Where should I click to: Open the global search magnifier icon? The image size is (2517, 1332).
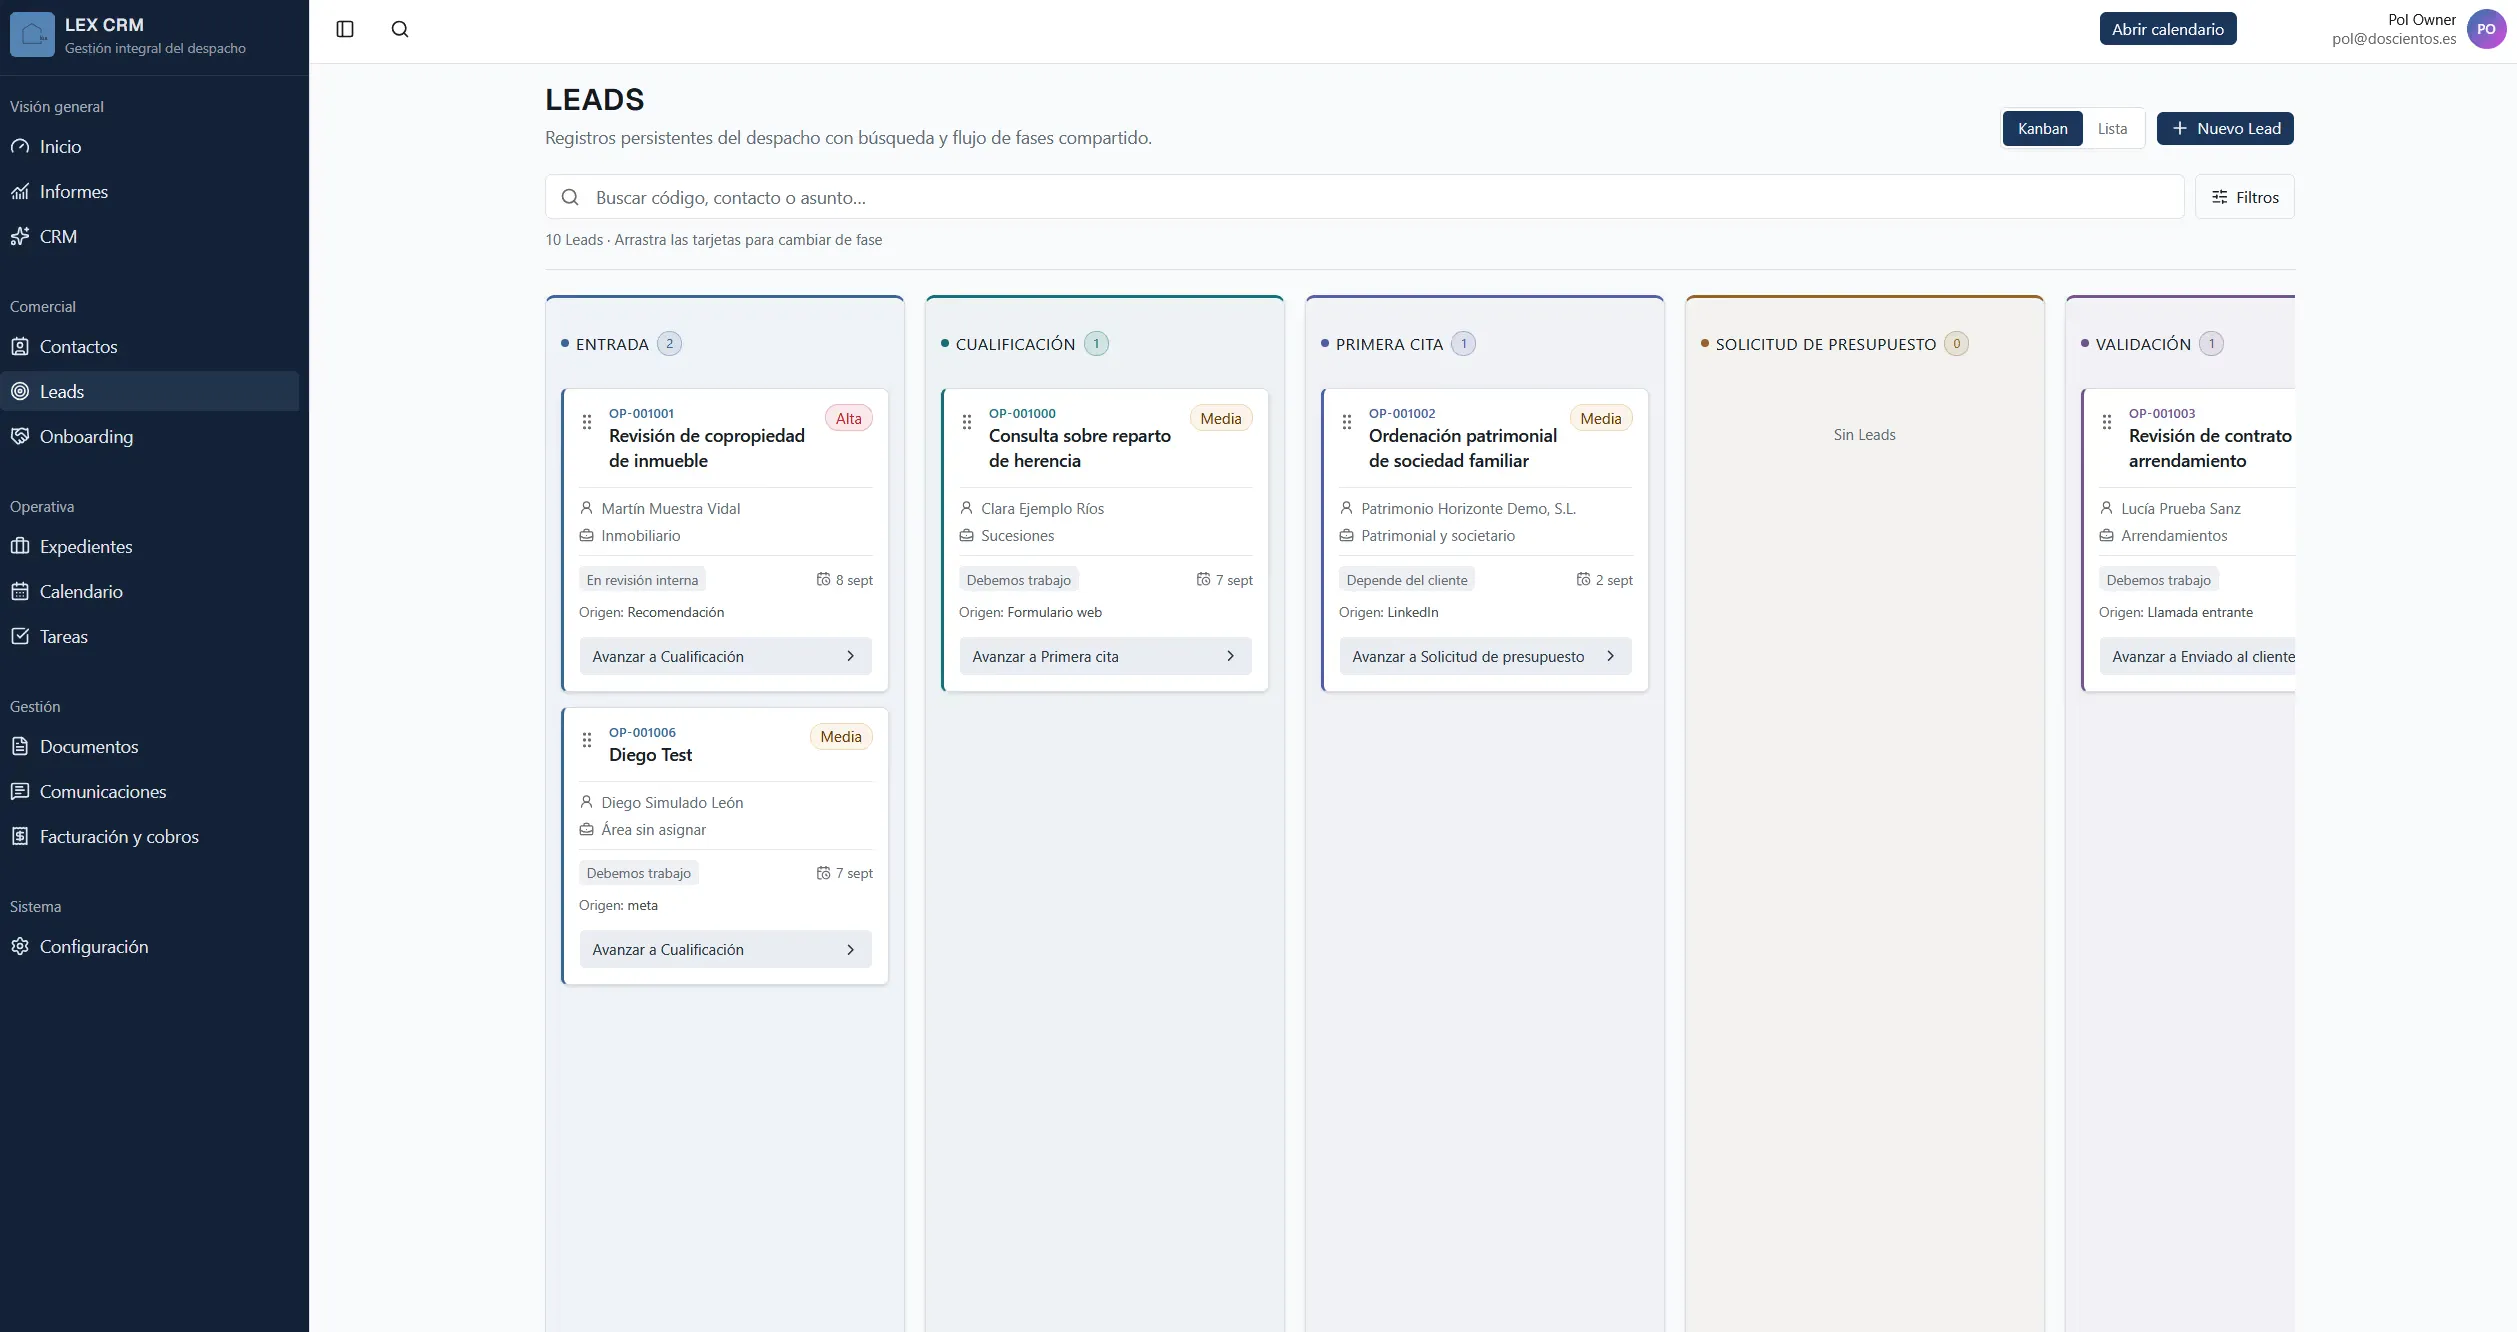tap(400, 29)
